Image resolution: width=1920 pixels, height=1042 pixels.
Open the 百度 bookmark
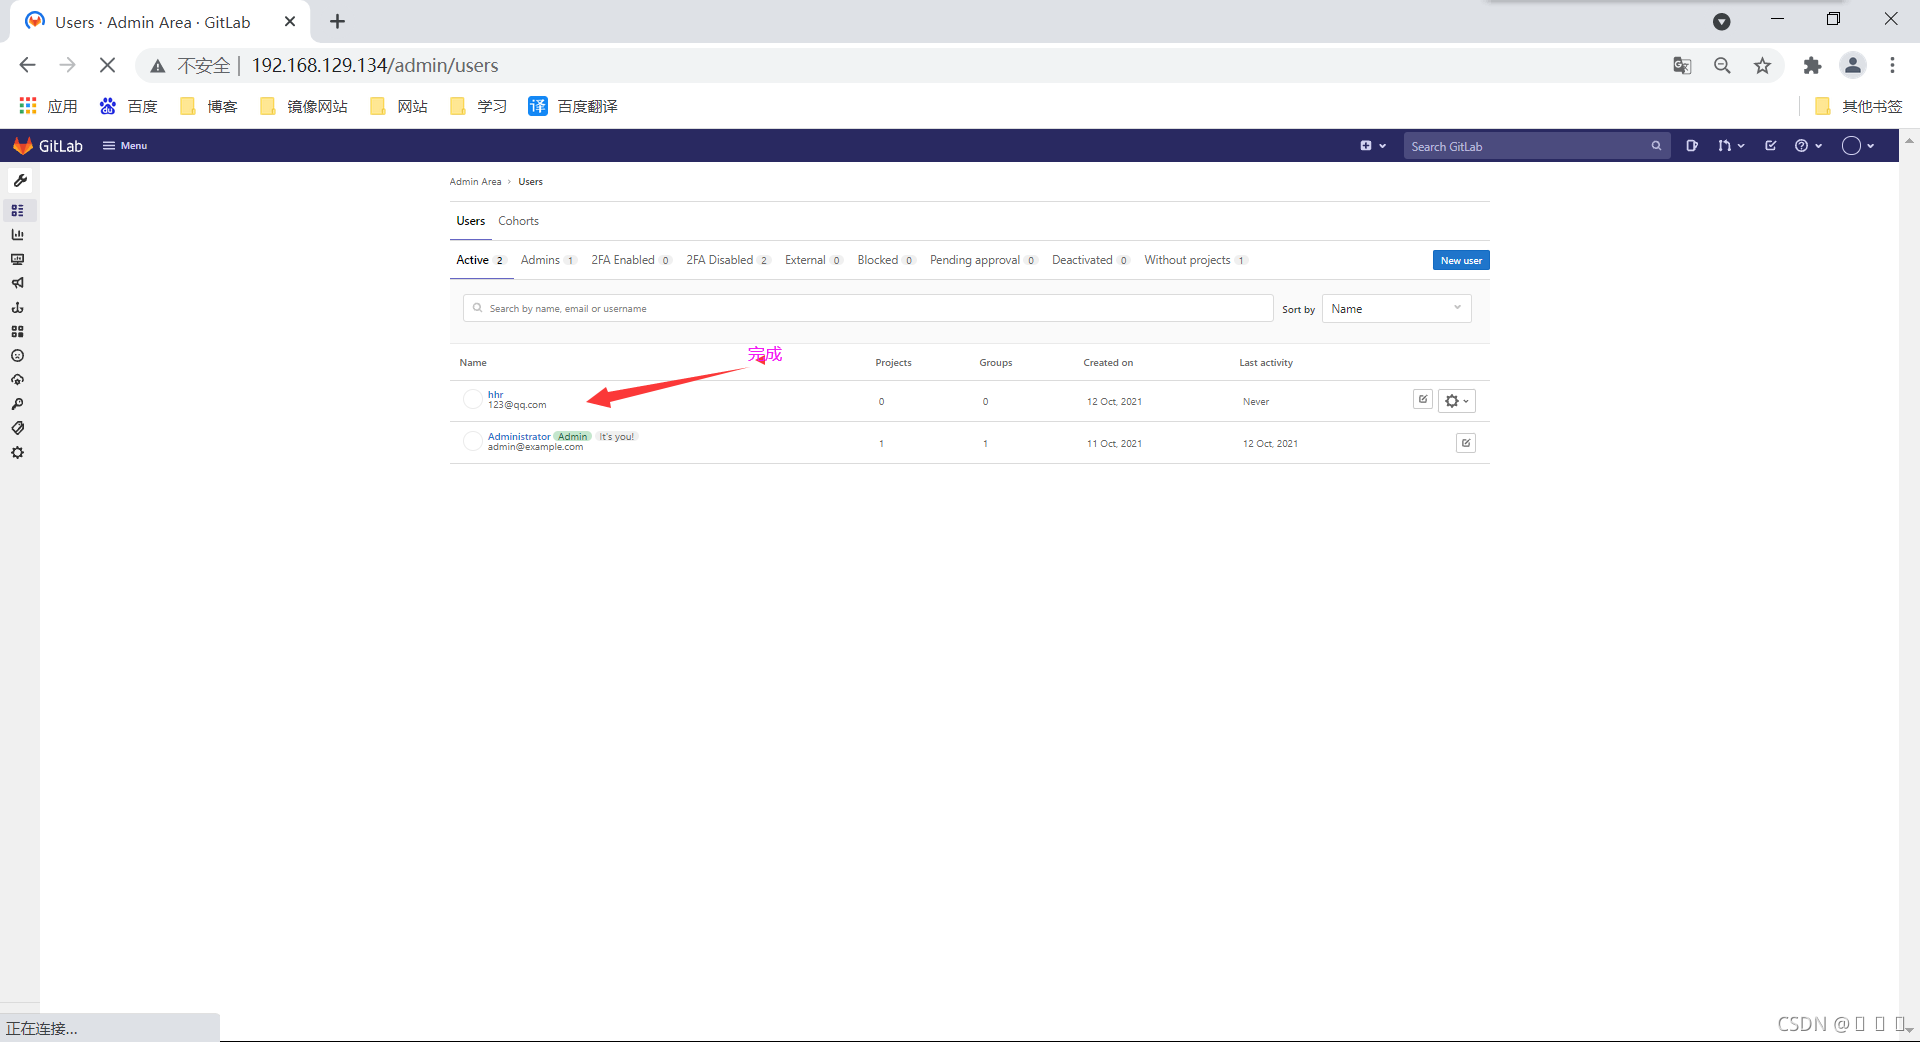pos(128,106)
